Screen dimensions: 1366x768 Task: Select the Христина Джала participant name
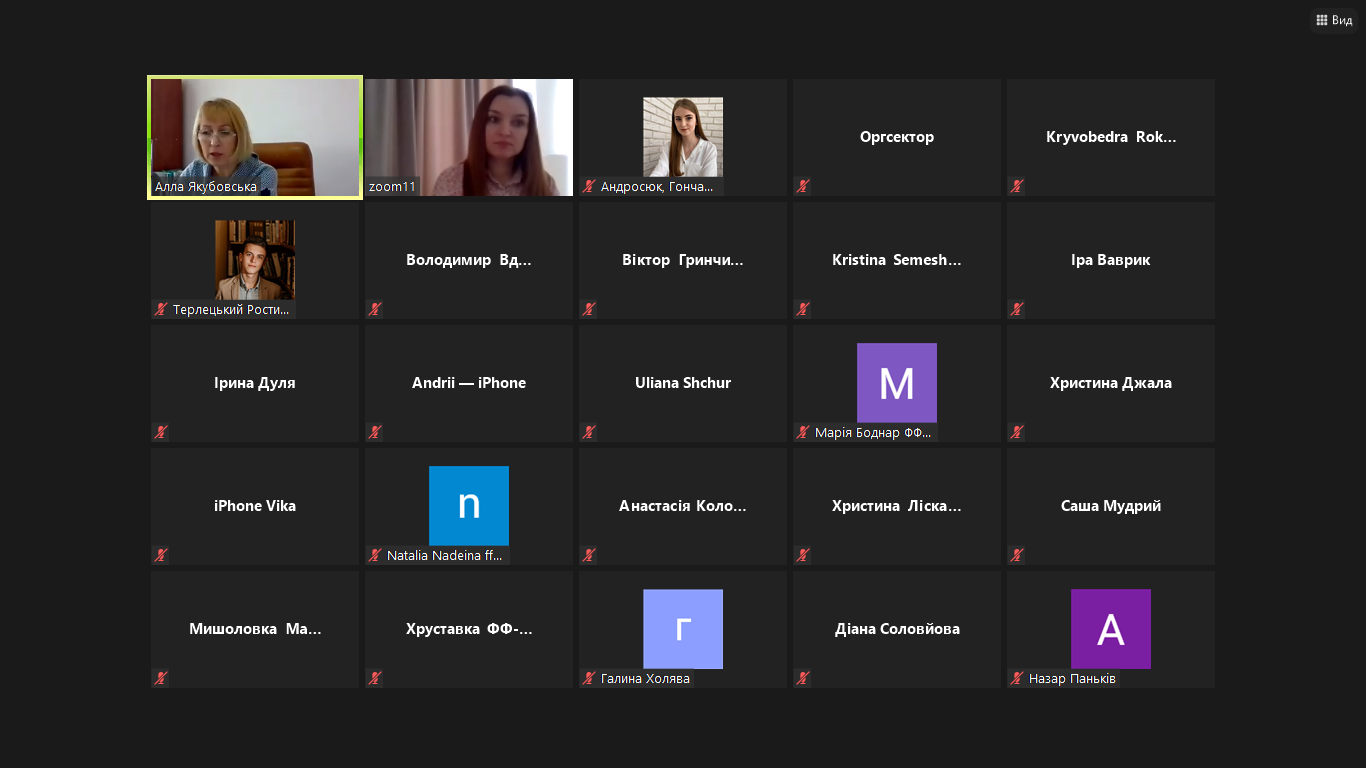pyautogui.click(x=1110, y=383)
